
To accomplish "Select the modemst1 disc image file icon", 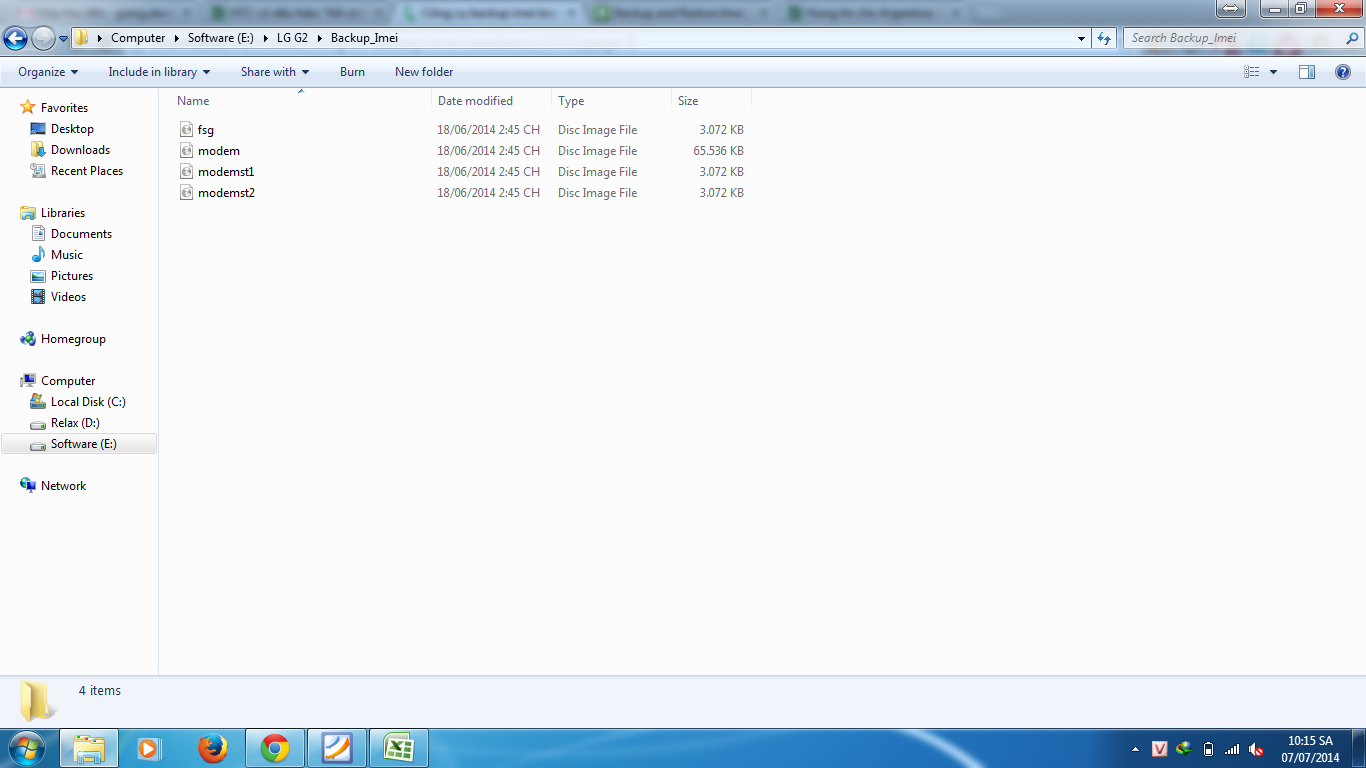I will coord(187,172).
